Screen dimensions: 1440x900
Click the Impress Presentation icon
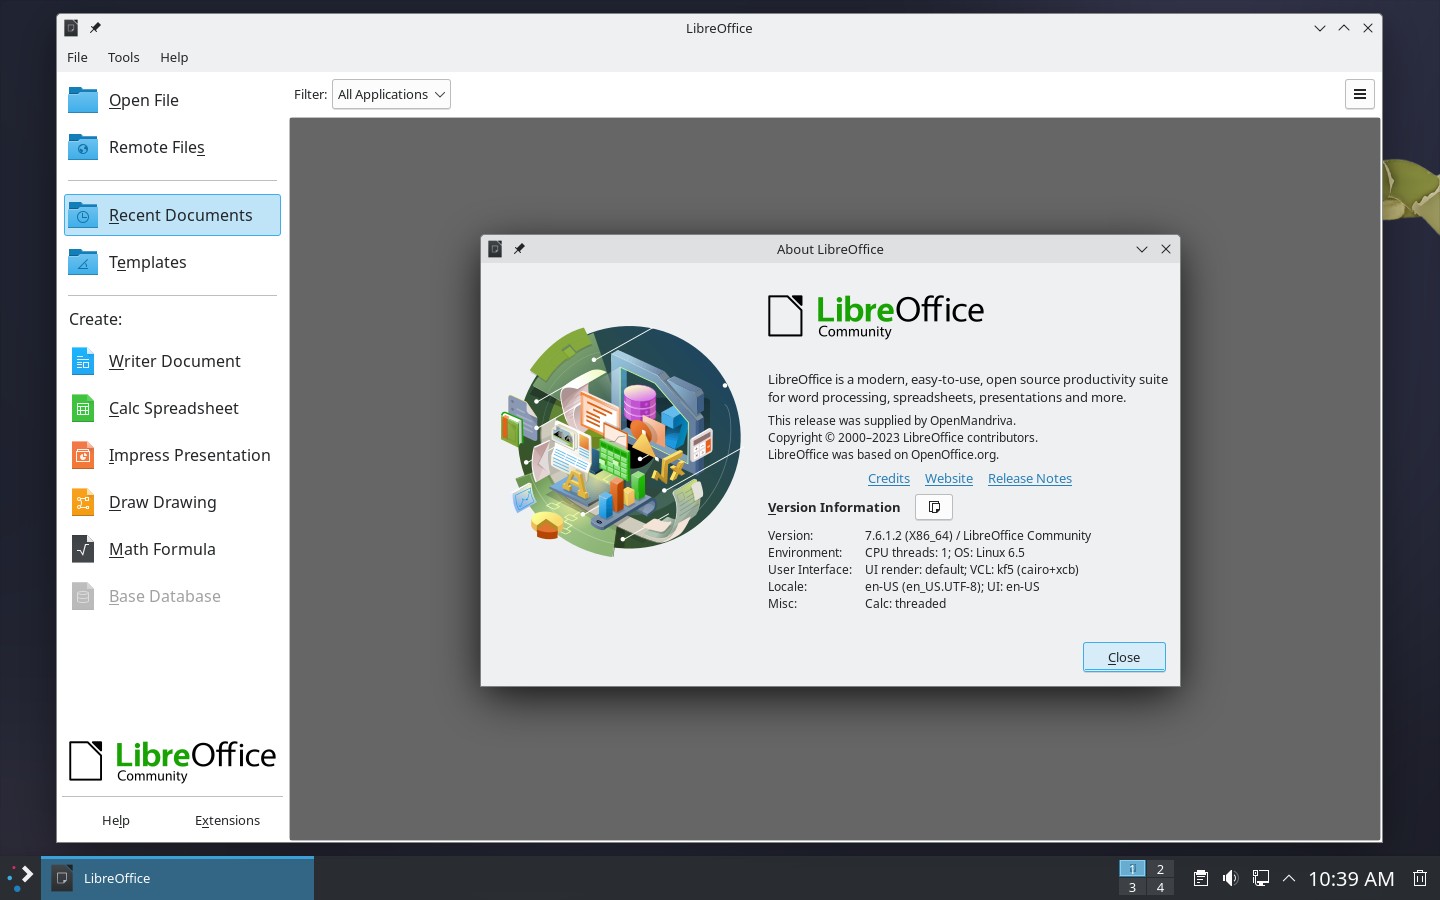tap(83, 455)
